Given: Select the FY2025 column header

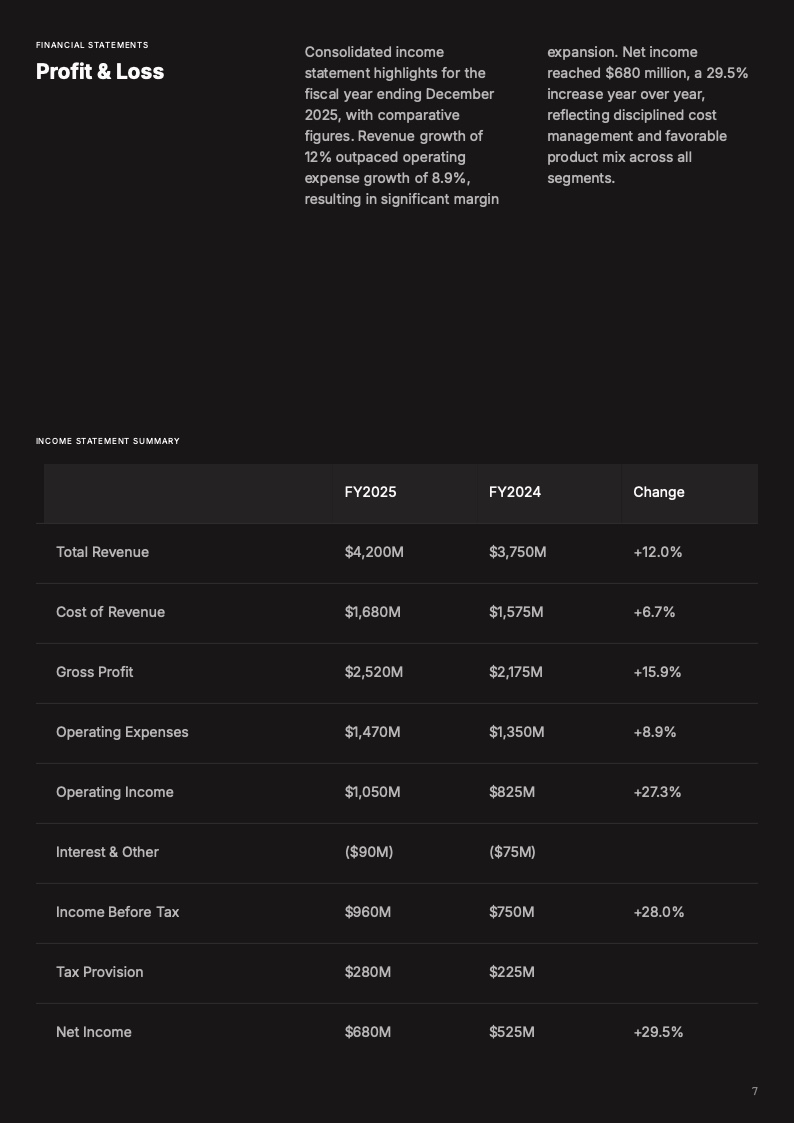Looking at the screenshot, I should coord(370,492).
